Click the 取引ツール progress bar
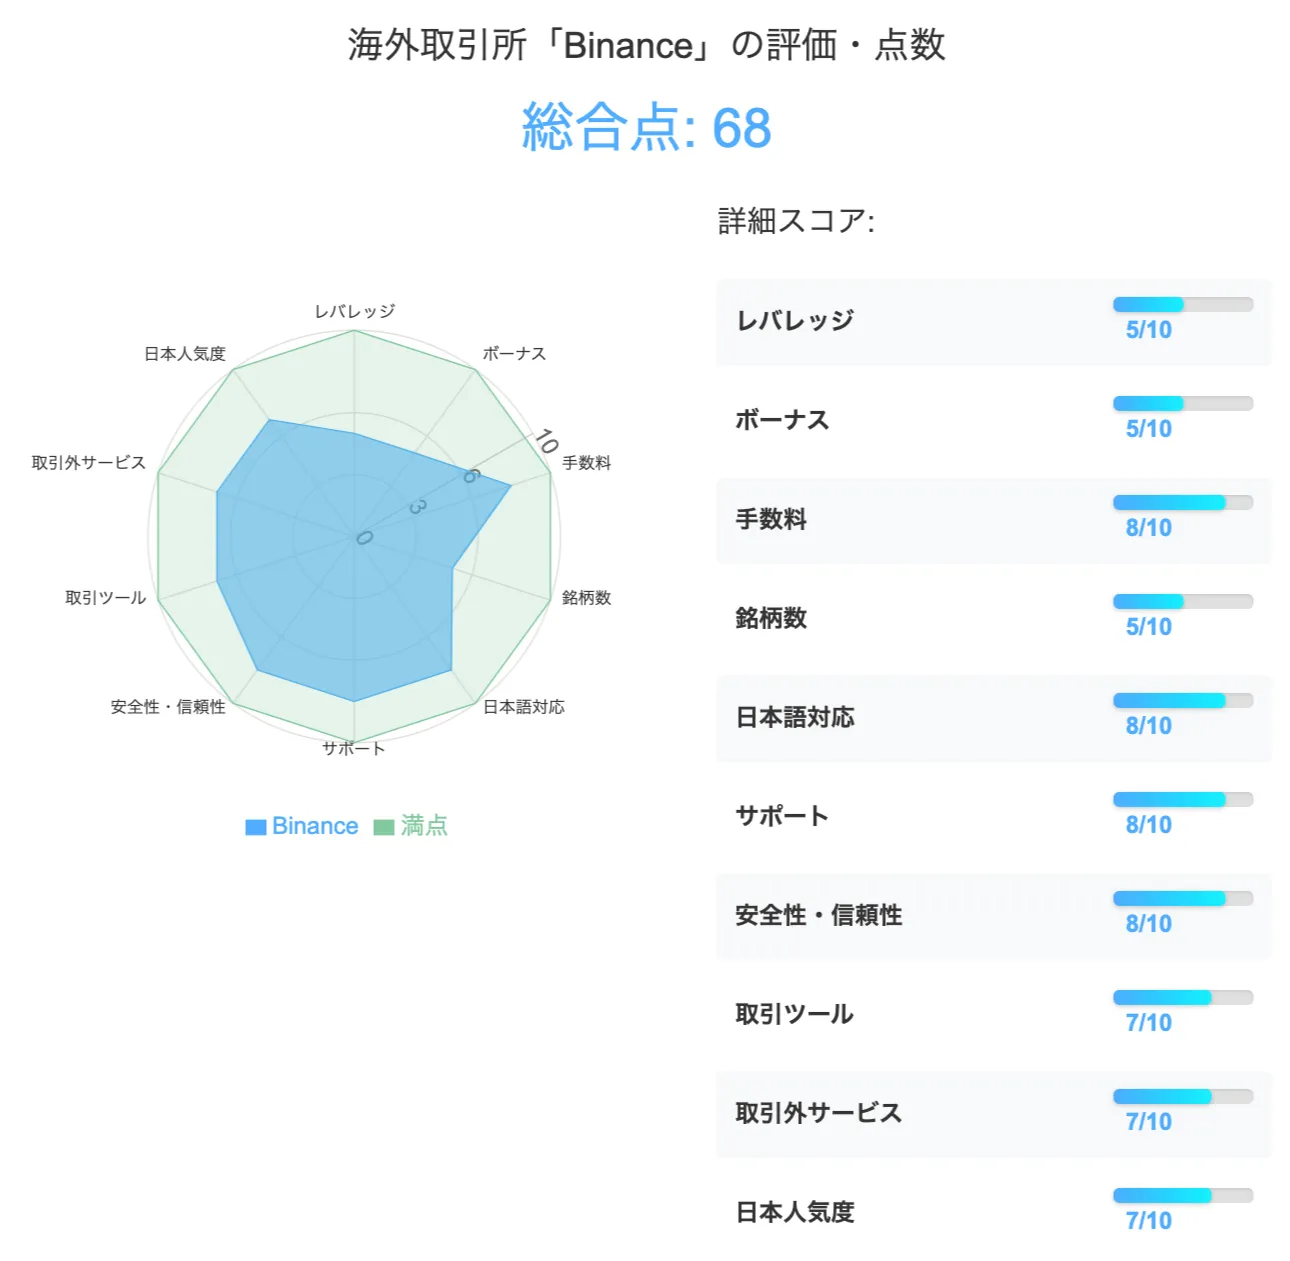Screen dimensions: 1290x1261 [1183, 998]
